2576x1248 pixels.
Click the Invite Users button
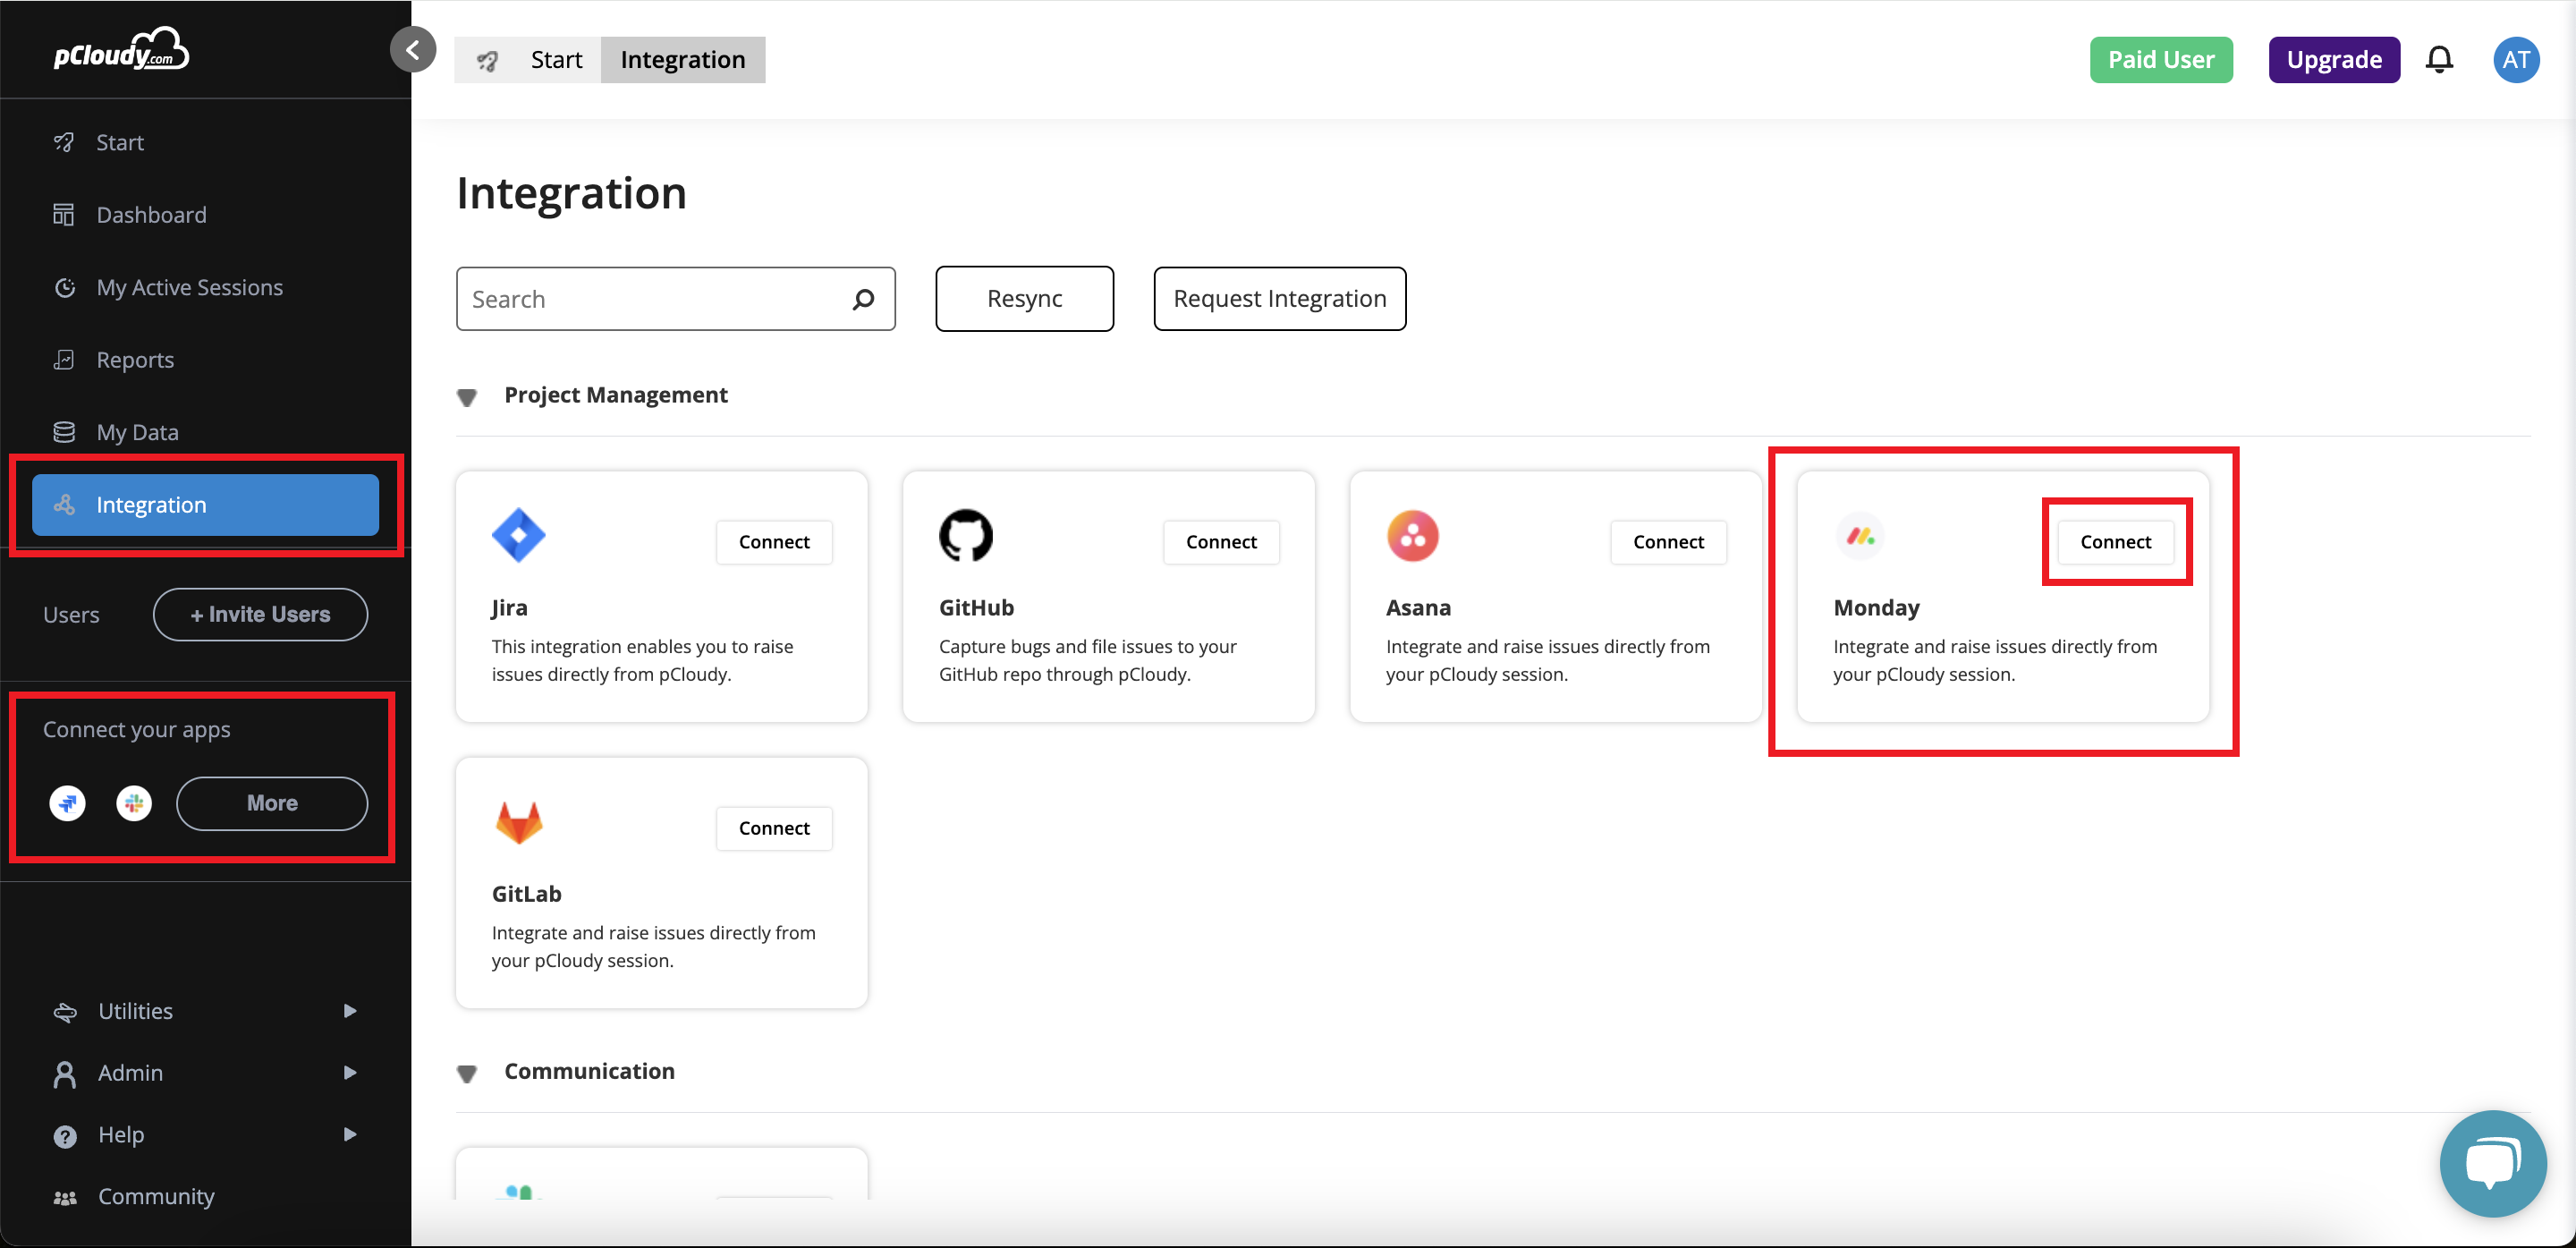pyautogui.click(x=260, y=614)
